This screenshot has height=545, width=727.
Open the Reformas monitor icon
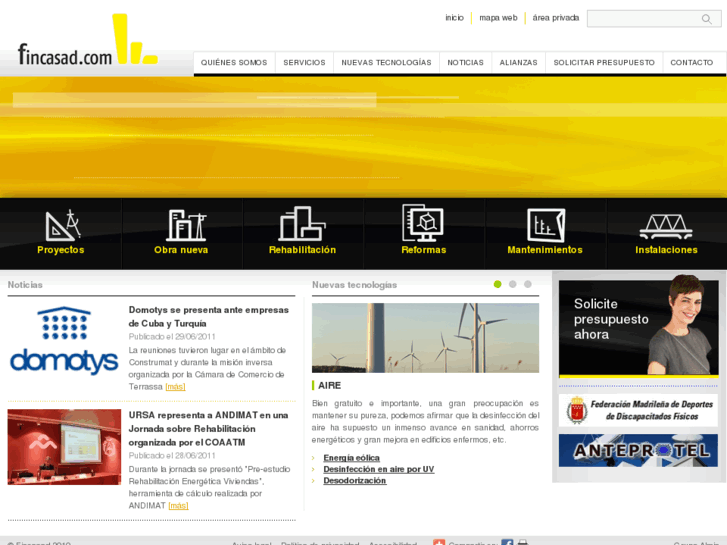click(x=423, y=223)
